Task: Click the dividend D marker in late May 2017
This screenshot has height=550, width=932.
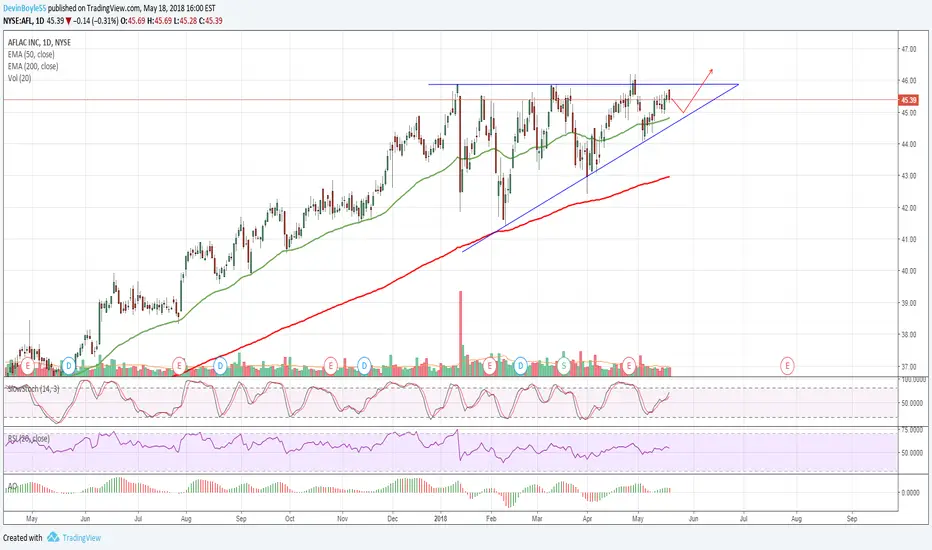Action: 68,366
